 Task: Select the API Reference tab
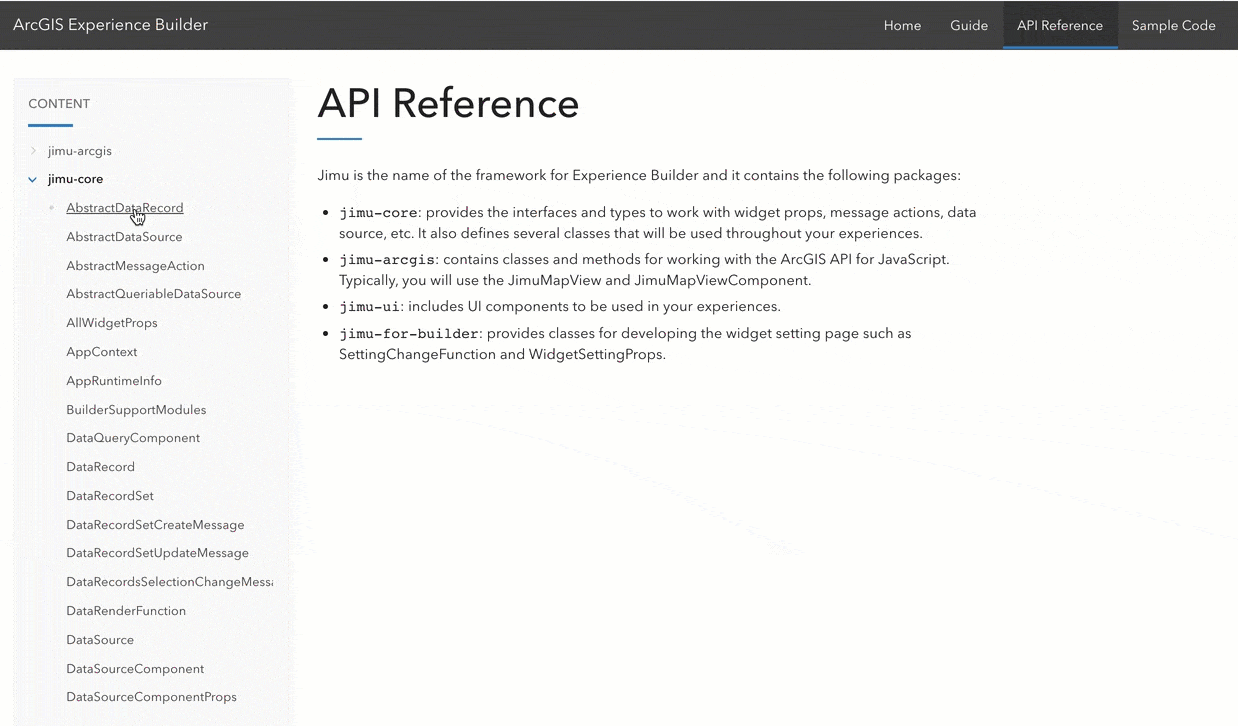pos(1060,25)
